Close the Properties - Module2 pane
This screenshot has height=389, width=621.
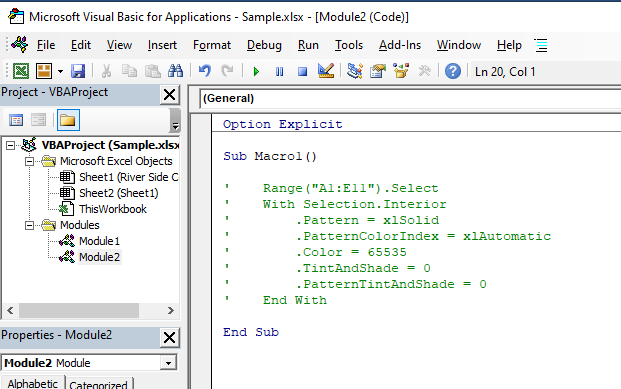(170, 338)
